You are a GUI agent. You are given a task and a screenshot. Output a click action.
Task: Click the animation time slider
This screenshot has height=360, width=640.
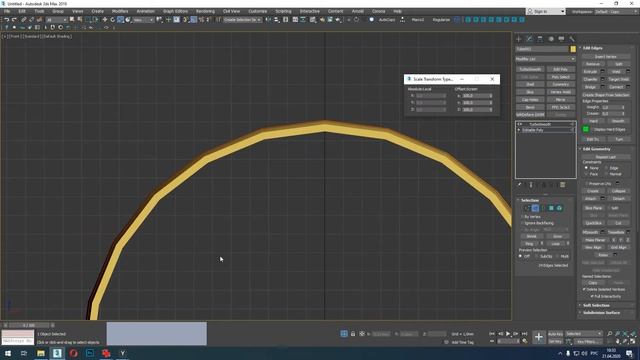pyautogui.click(x=29, y=325)
